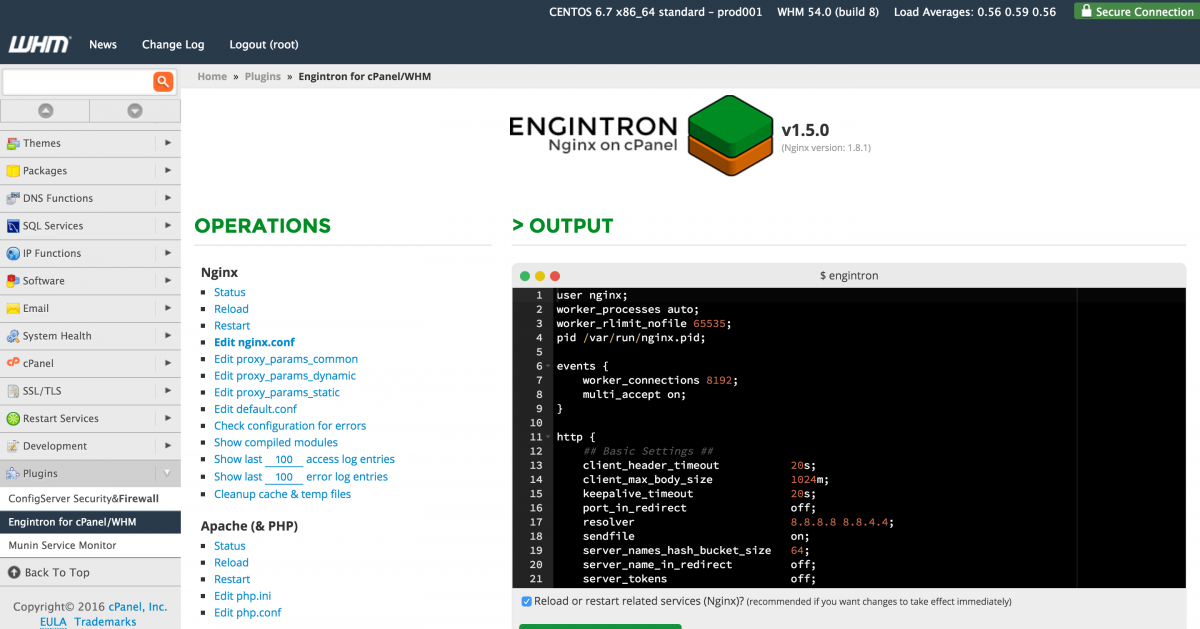Click the SQL Services sidebar icon
Screen dimensions: 1200x629
point(13,226)
